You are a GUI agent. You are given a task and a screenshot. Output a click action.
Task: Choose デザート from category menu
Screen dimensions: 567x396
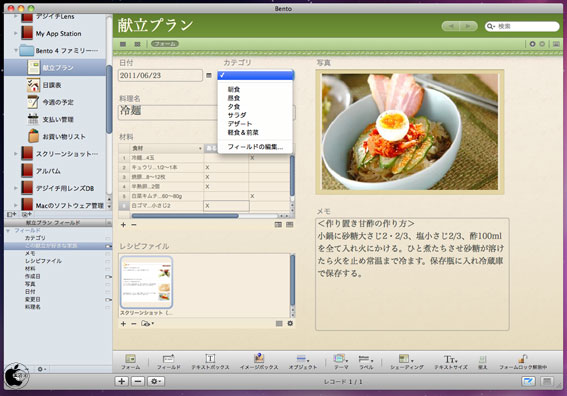click(x=255, y=124)
